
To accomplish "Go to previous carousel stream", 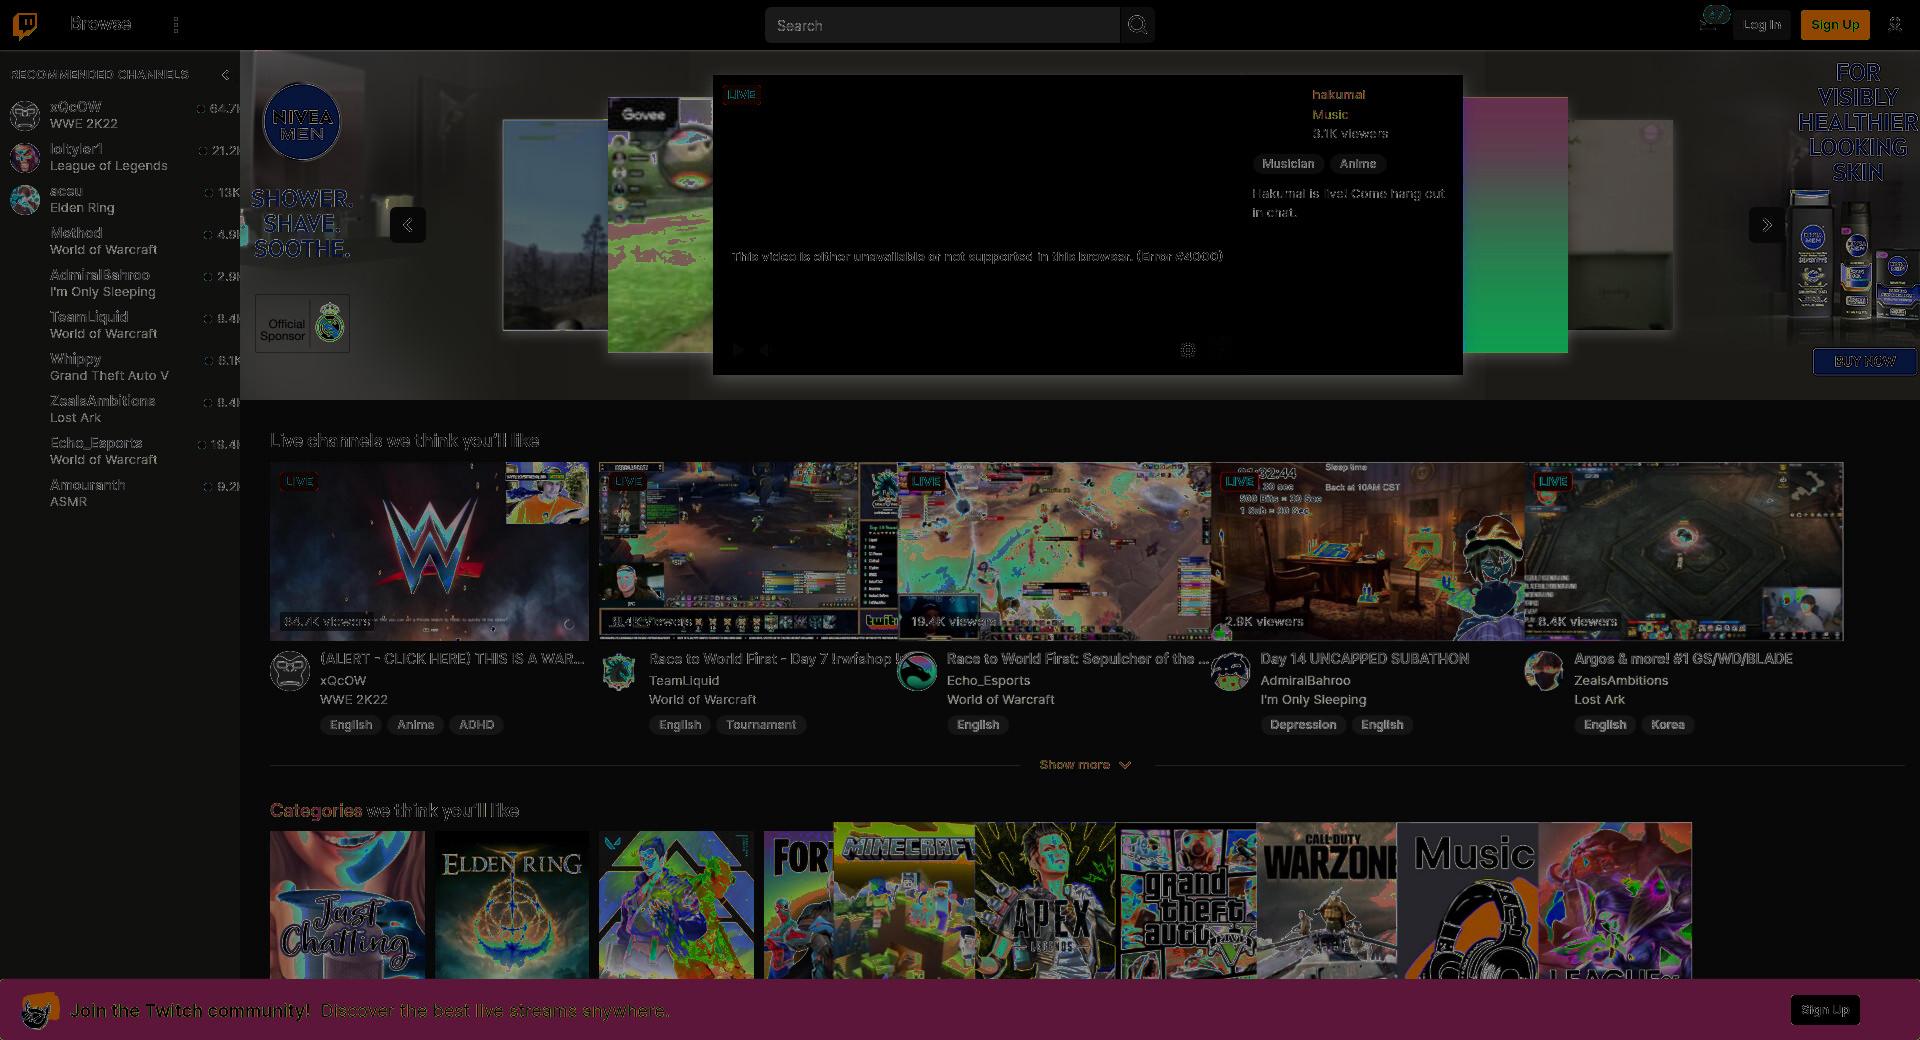I will (x=408, y=225).
